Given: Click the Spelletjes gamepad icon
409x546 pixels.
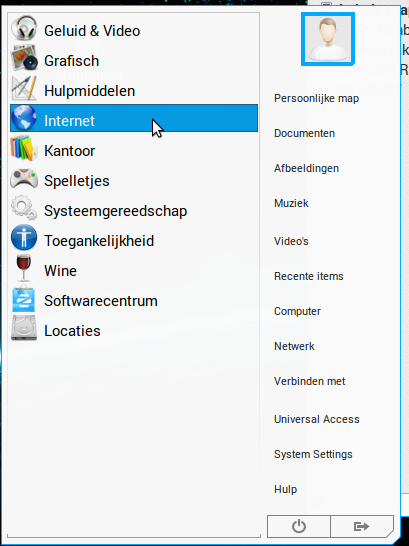Looking at the screenshot, I should pos(24,178).
